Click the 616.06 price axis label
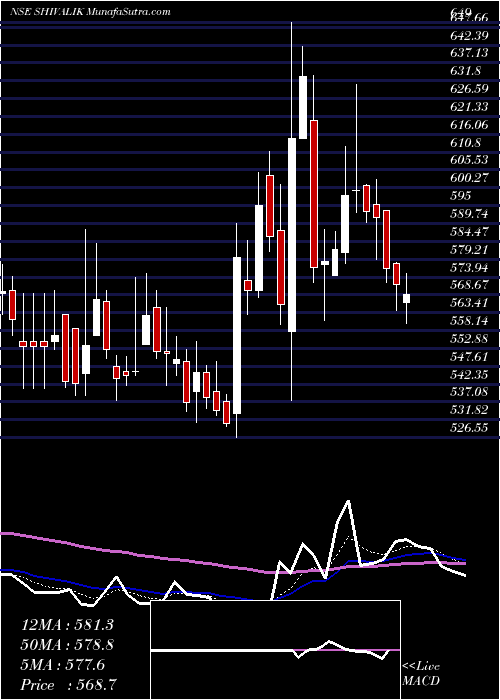Viewport: 500px width, 700px height. 469,125
